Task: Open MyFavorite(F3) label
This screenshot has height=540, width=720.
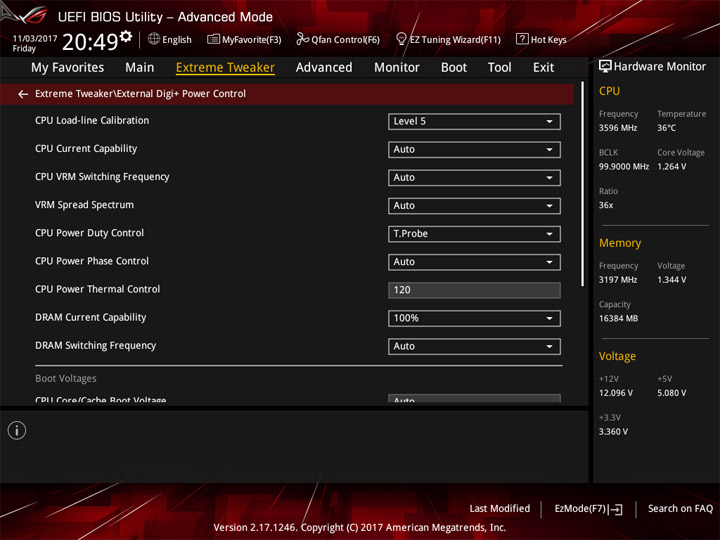Action: 252,40
